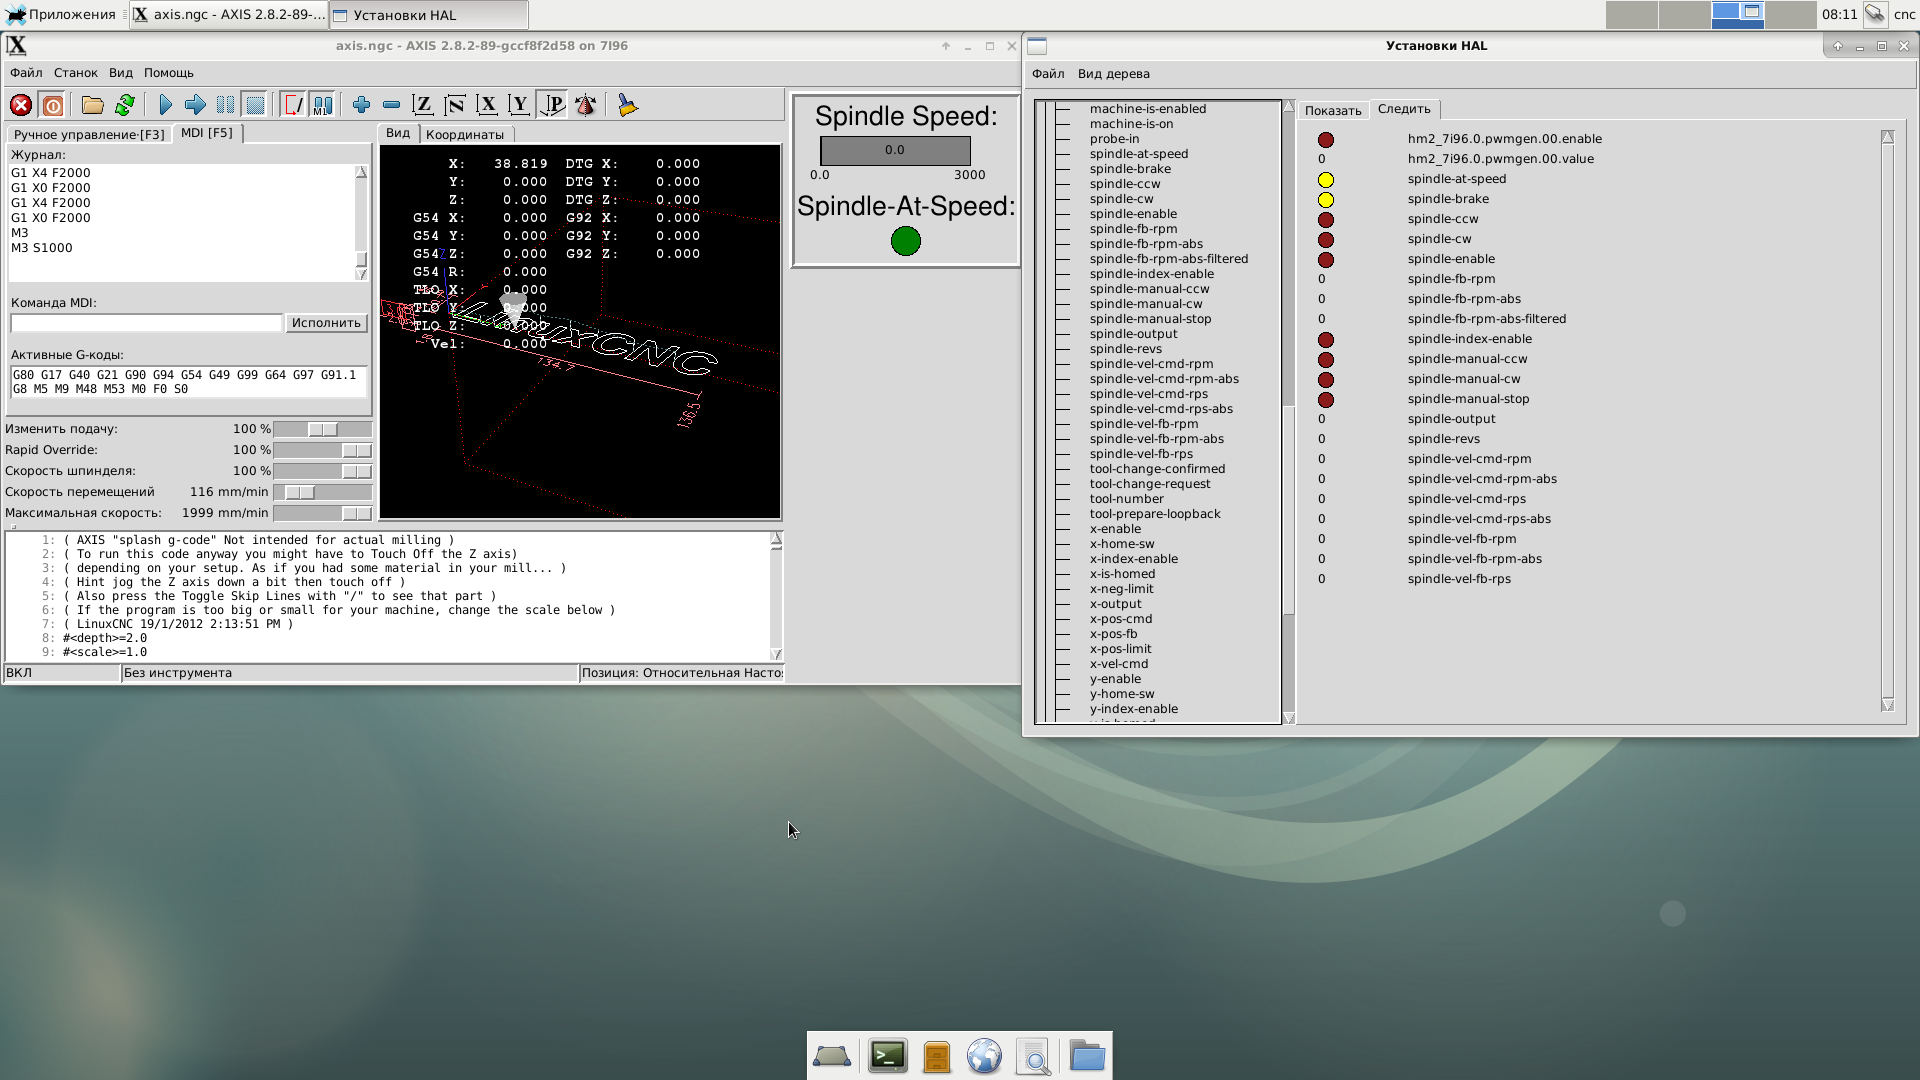The image size is (1920, 1080).
Task: Toggle the Emergency Stop button
Action: (21, 105)
